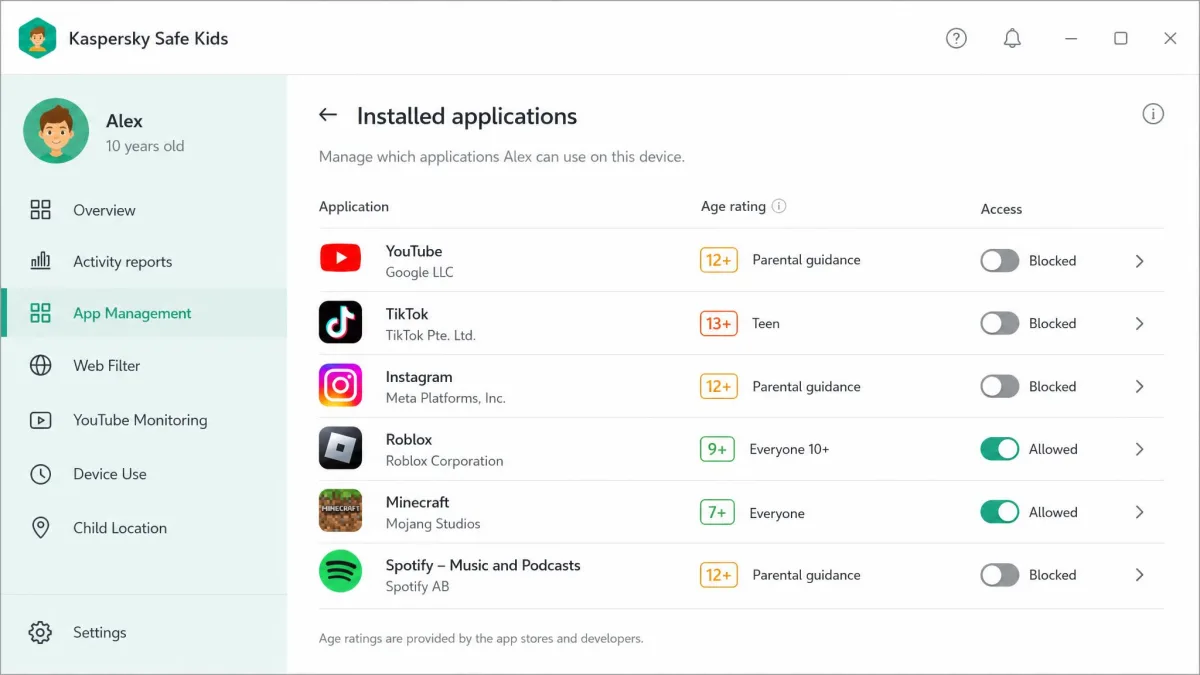Screen dimensions: 1200x675
Task: Click the Access column header
Action: click(1001, 209)
